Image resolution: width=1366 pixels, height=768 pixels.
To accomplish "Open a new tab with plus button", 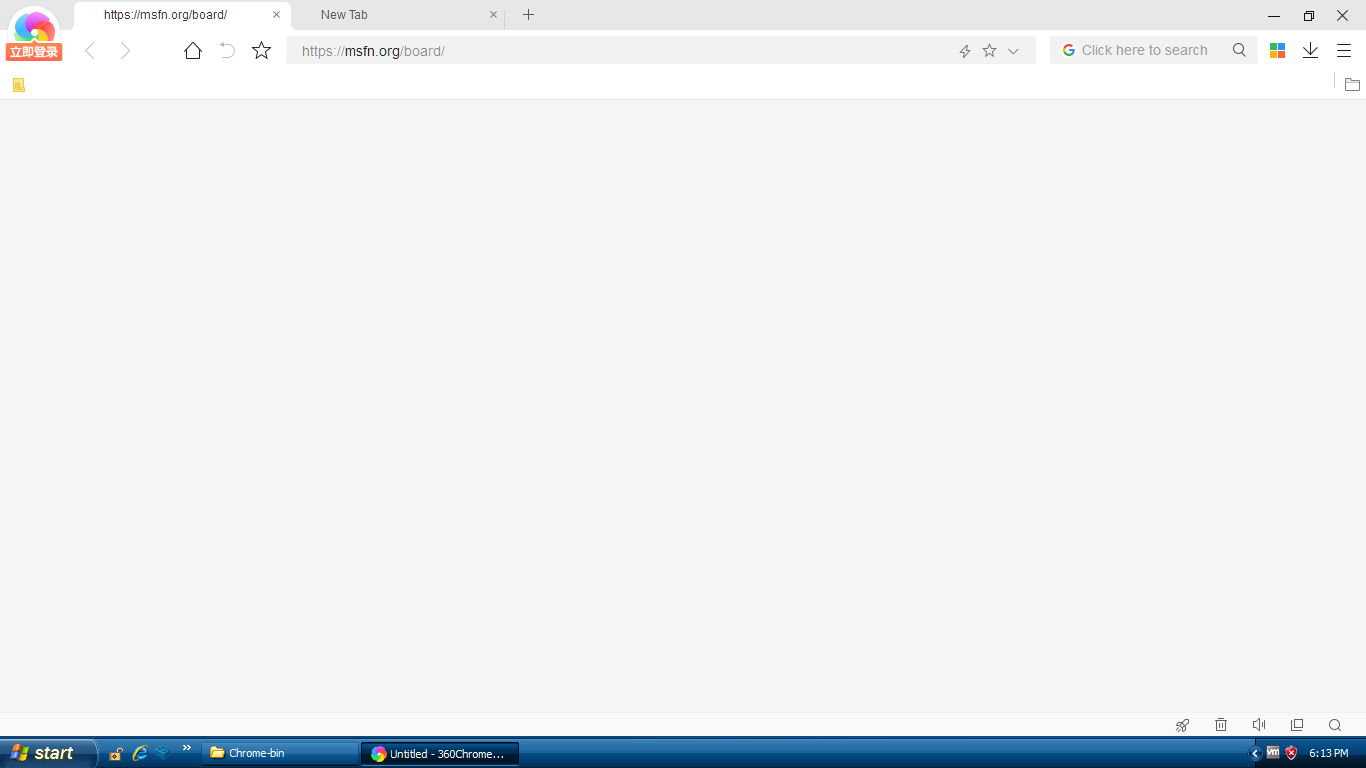I will 529,15.
